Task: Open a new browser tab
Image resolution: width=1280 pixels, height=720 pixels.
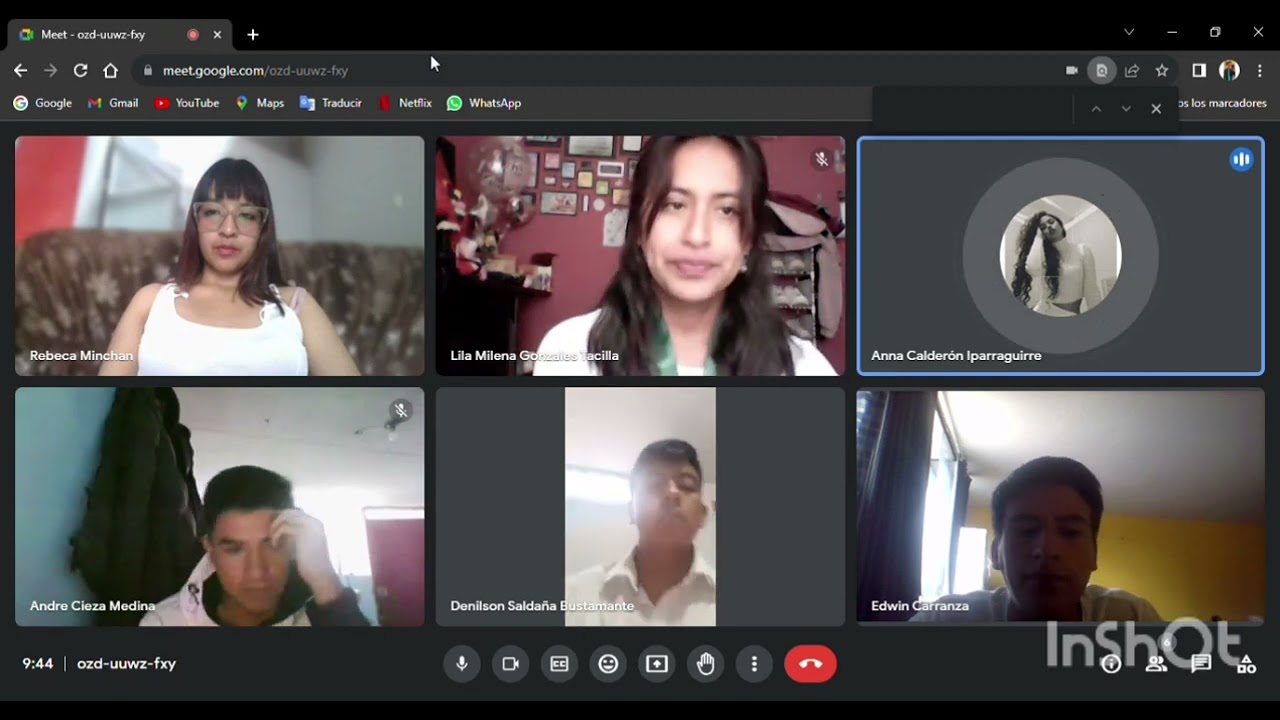Action: [253, 34]
